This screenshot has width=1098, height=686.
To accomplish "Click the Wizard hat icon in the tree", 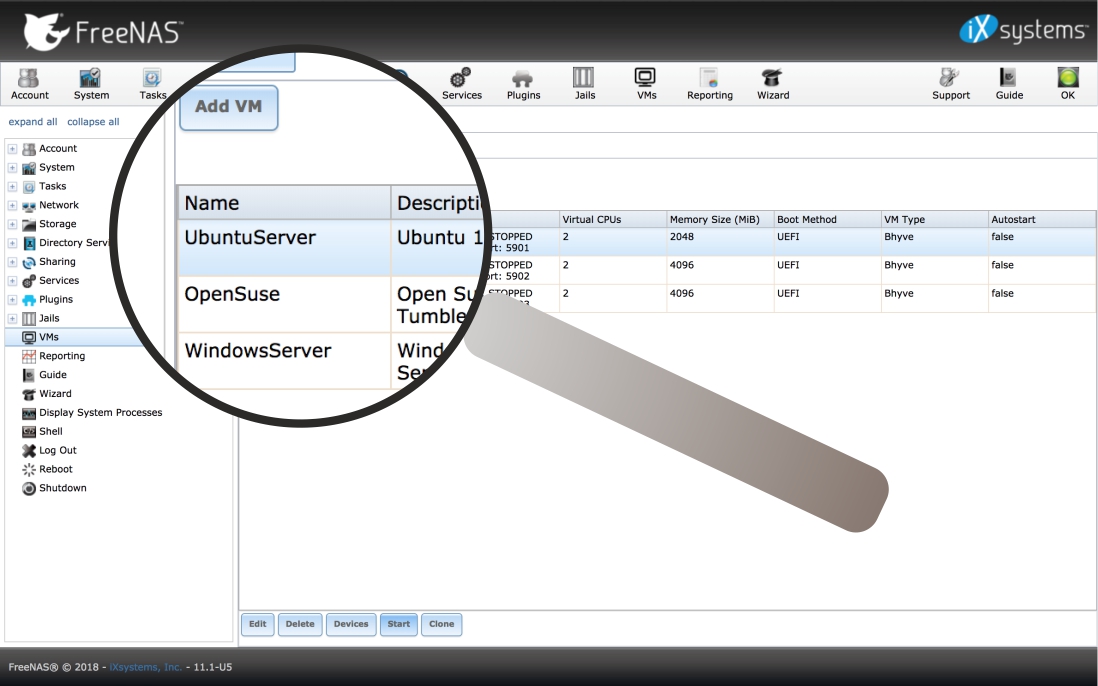I will click(x=29, y=394).
